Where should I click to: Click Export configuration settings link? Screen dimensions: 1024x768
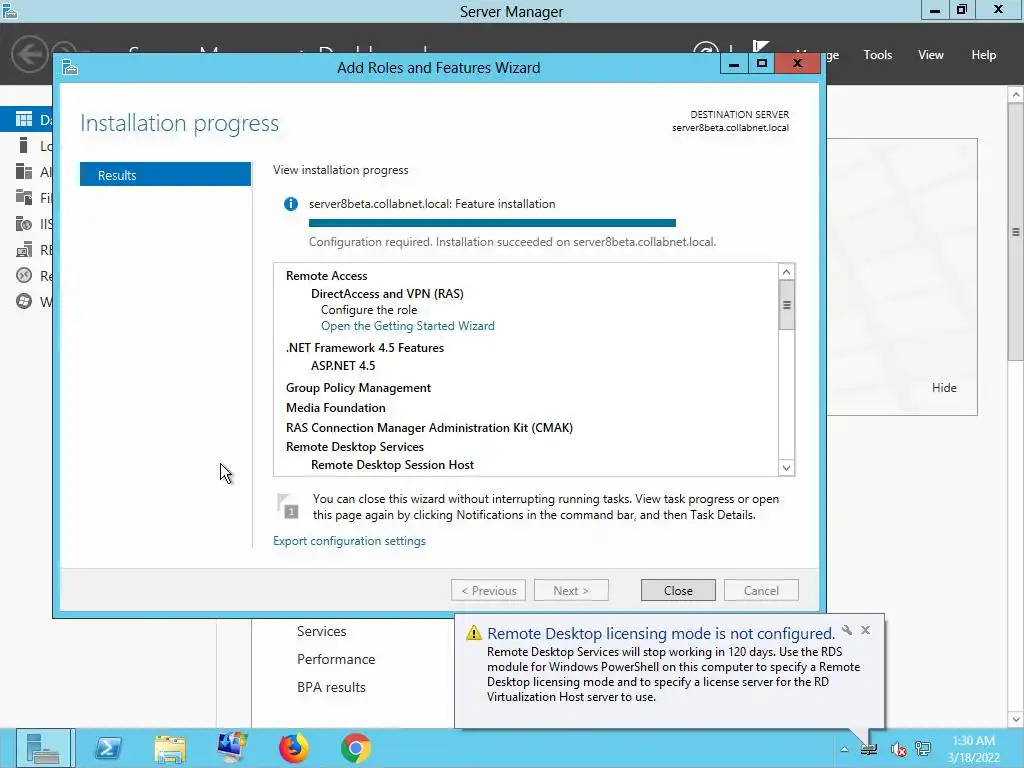tap(349, 541)
